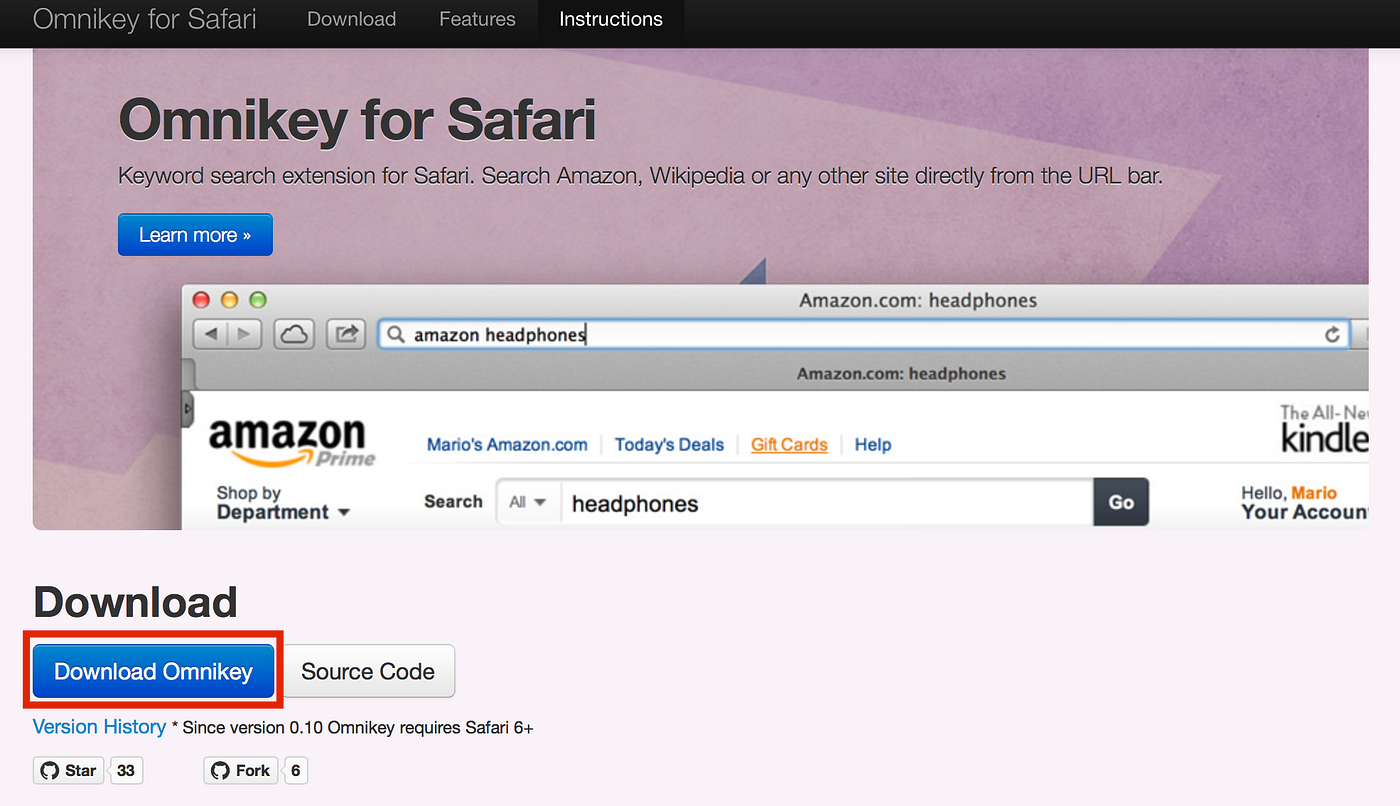Click the Learn more button

tap(195, 235)
